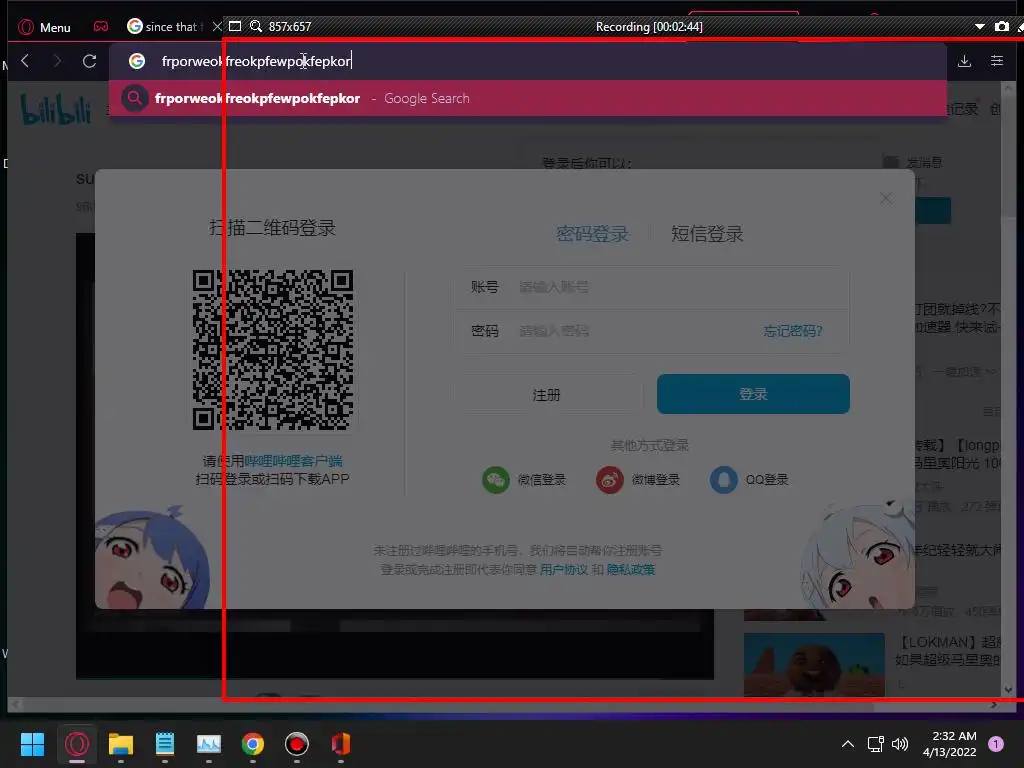Select the Google Search suggestion row
Screen dimensions: 1024x768
[x=528, y=98]
